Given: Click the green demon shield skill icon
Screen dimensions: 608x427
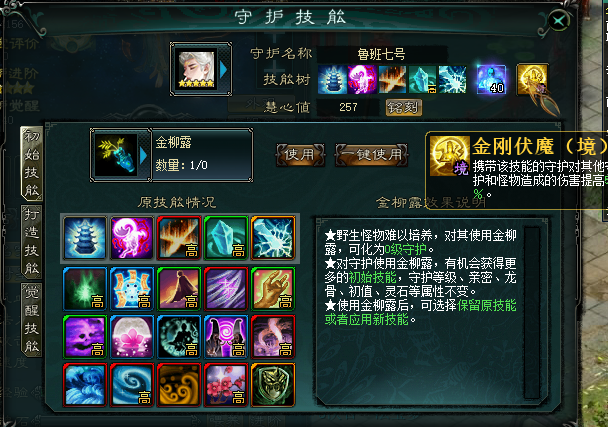Looking at the screenshot, I should pyautogui.click(x=273, y=385).
